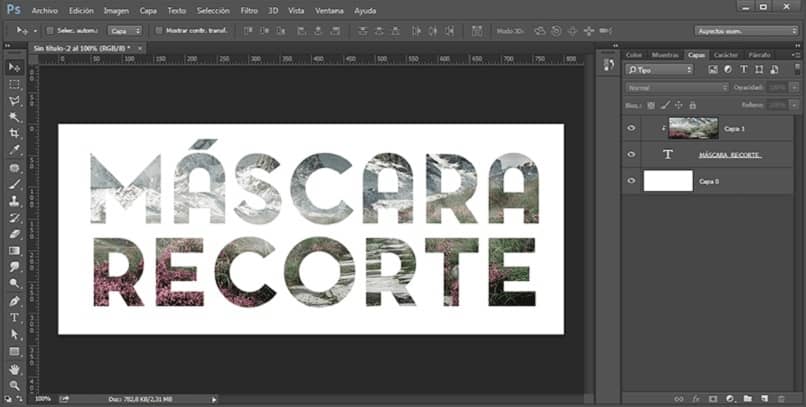Viewport: 806px width, 407px height.
Task: Select the Zoom tool in toolbox
Action: [x=14, y=385]
